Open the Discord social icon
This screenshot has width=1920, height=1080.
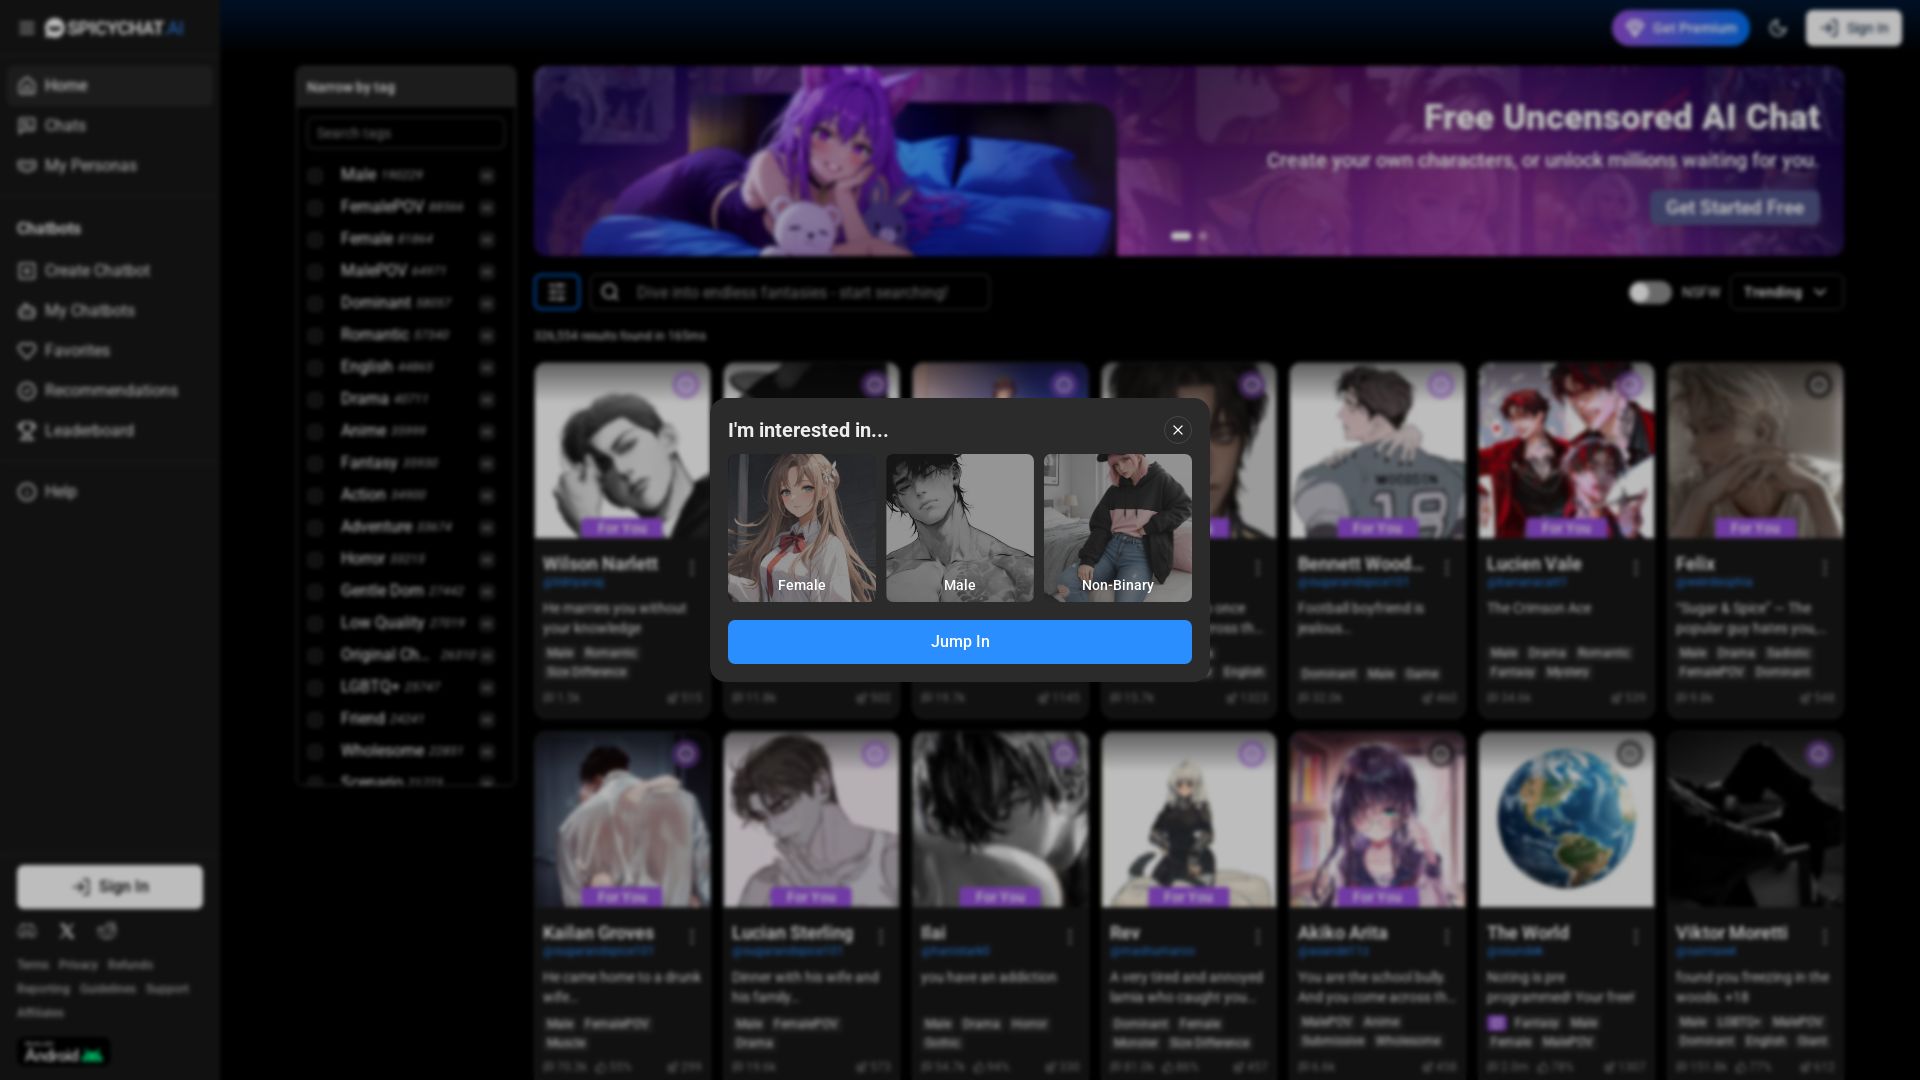[x=27, y=931]
